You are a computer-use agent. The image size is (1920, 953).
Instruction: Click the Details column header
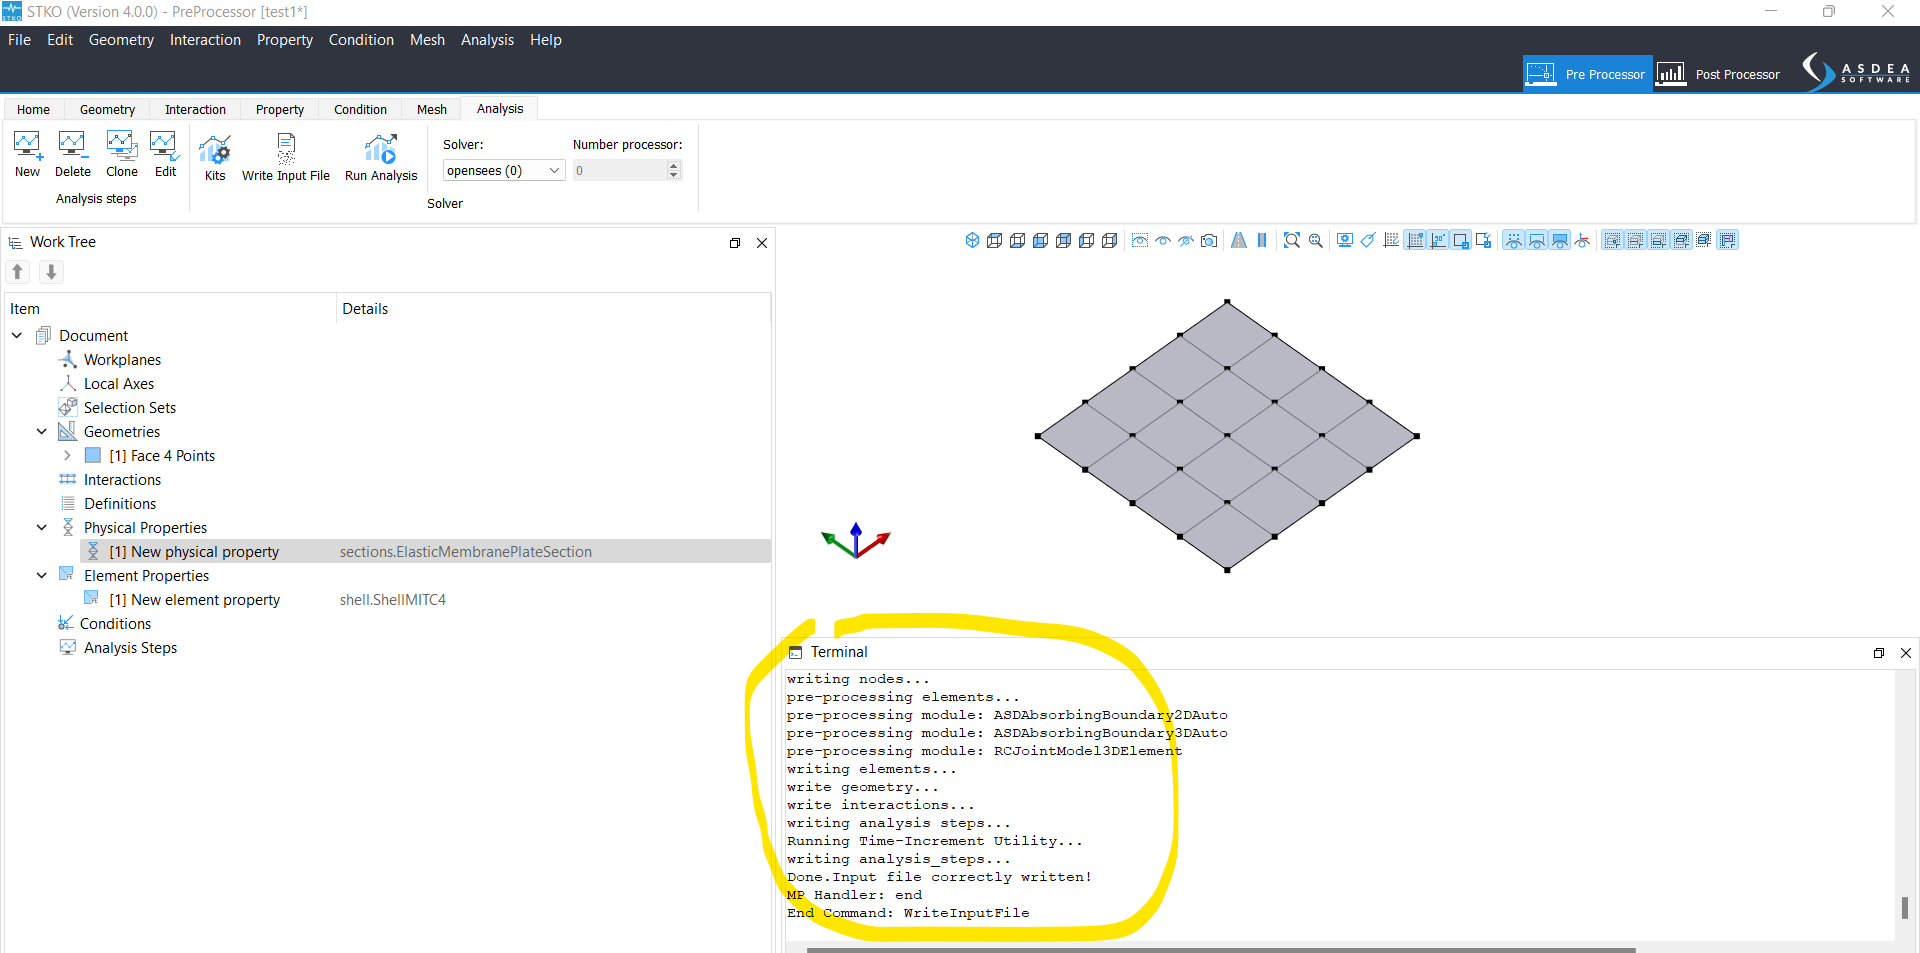(x=553, y=309)
